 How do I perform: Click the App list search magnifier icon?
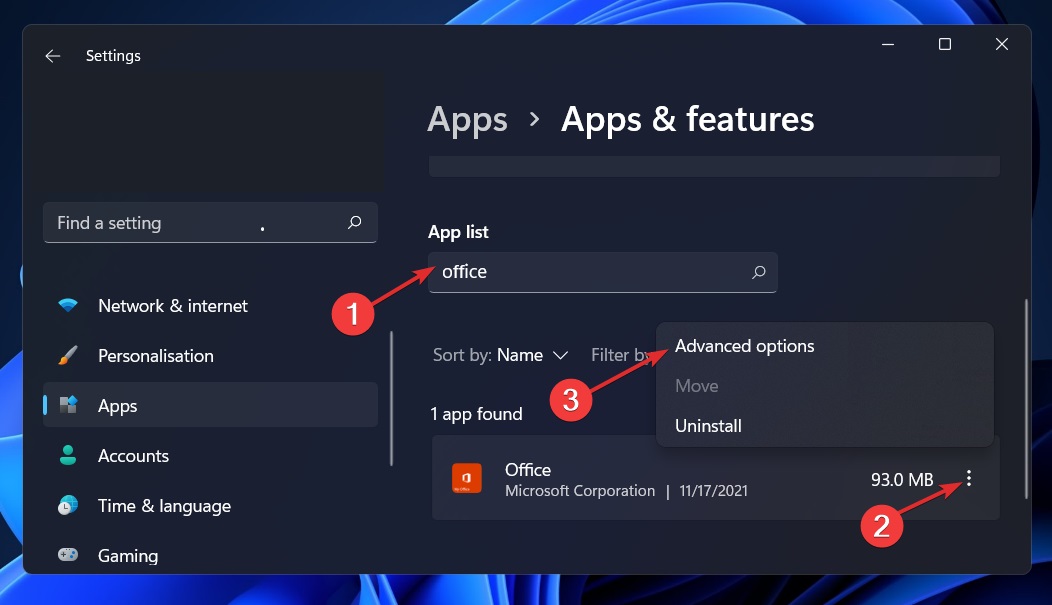pyautogui.click(x=759, y=272)
